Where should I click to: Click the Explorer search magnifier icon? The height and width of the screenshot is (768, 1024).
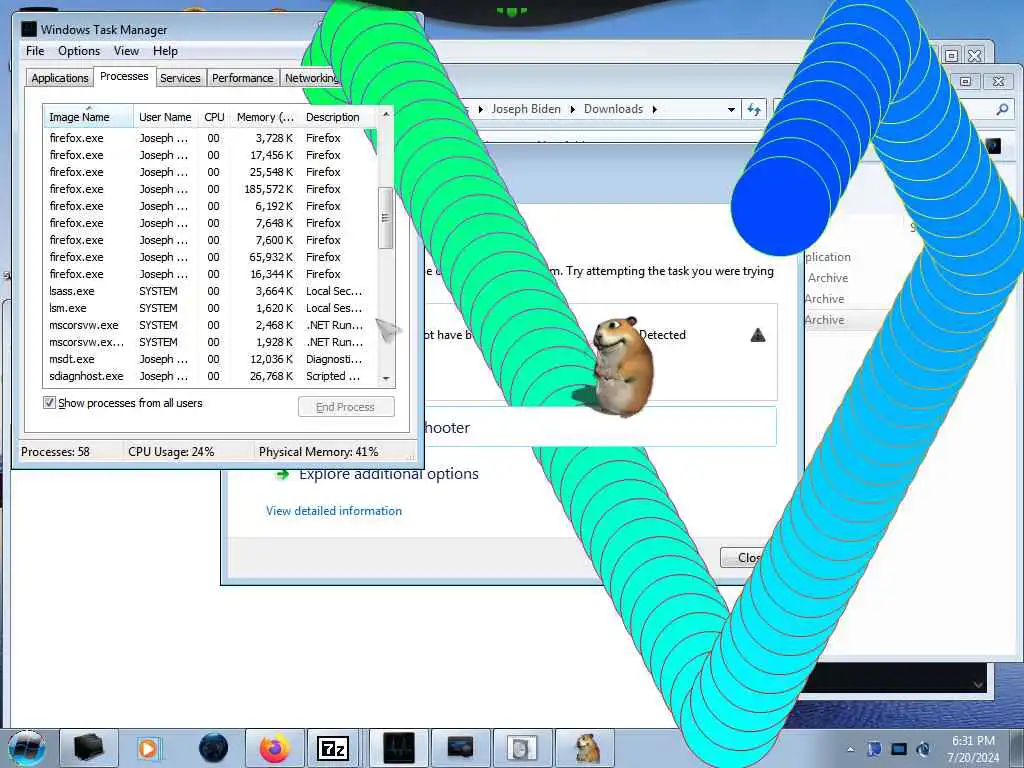(1002, 109)
